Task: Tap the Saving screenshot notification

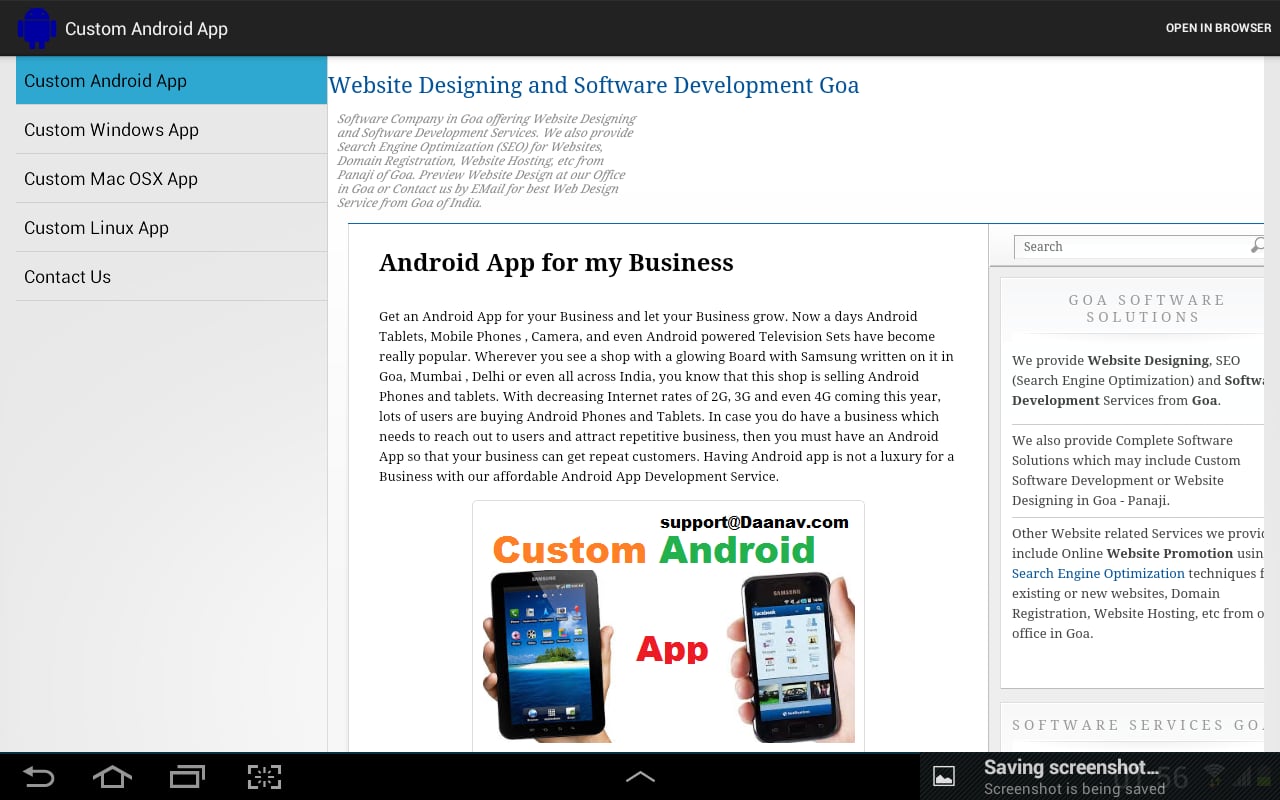Action: [1100, 776]
